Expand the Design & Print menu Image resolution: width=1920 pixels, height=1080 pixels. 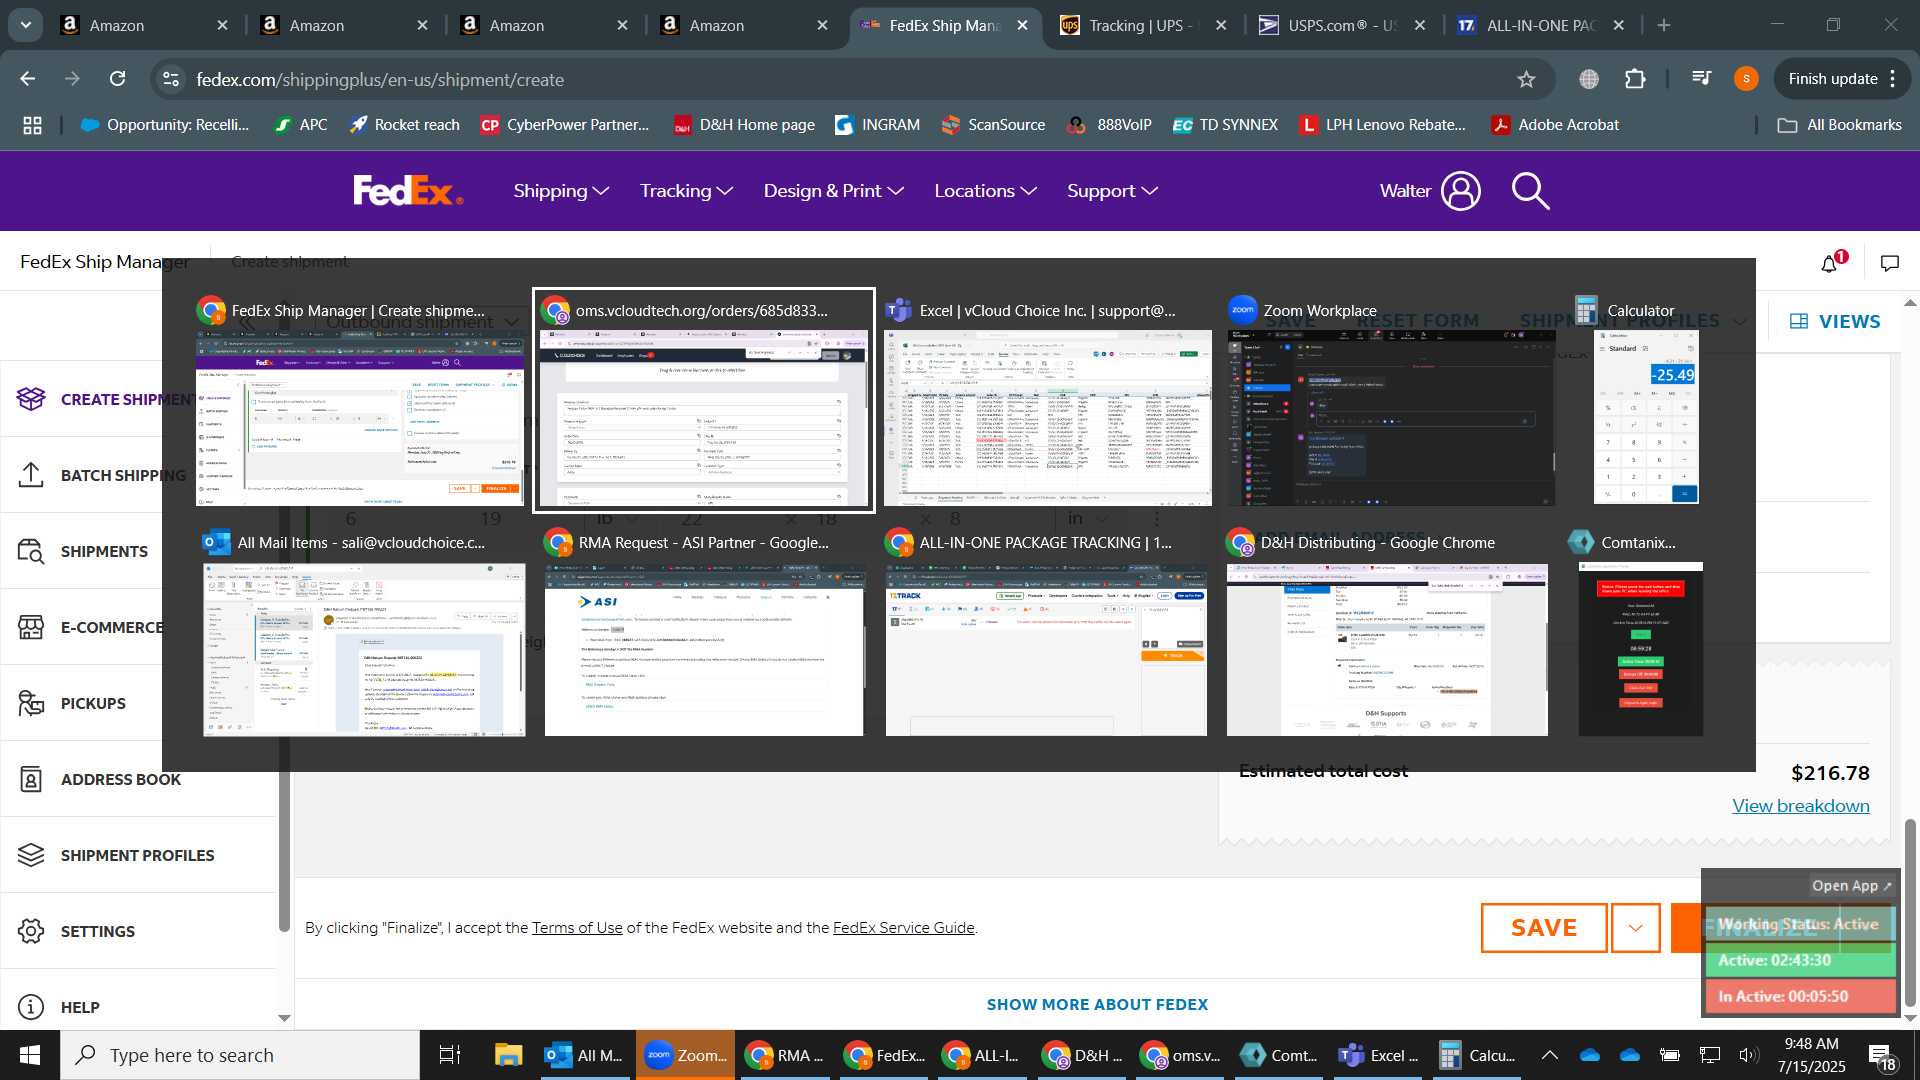pyautogui.click(x=834, y=191)
